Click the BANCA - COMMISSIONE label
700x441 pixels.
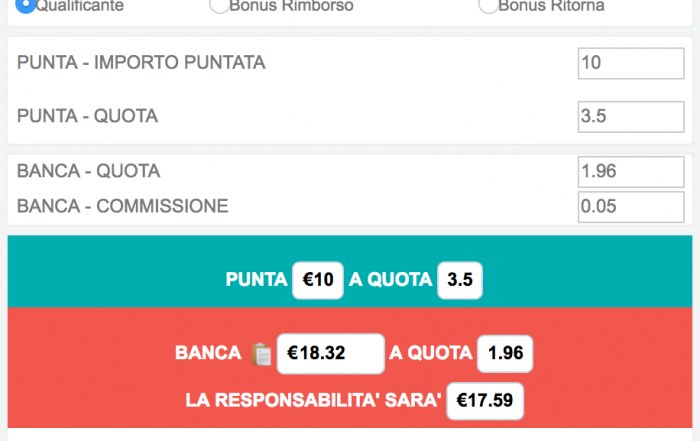(123, 206)
